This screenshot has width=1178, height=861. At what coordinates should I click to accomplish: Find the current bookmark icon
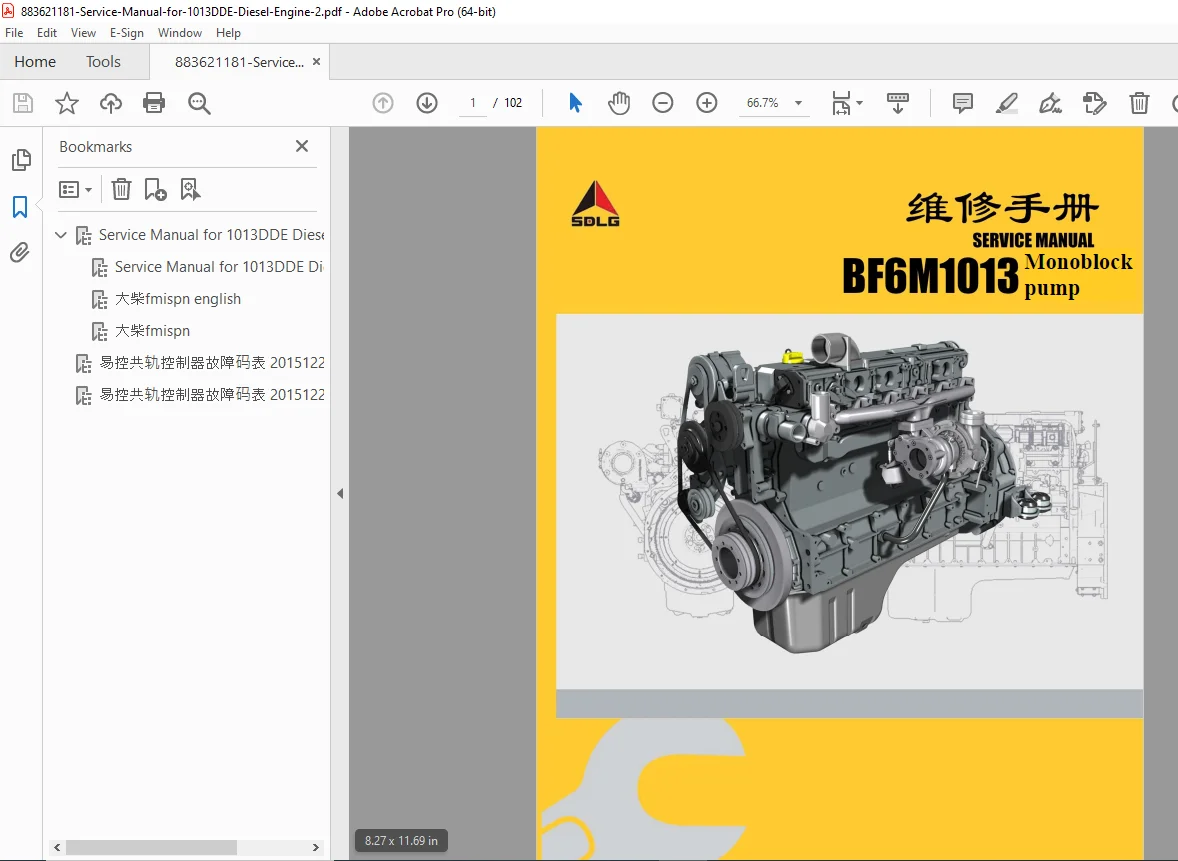(x=190, y=189)
